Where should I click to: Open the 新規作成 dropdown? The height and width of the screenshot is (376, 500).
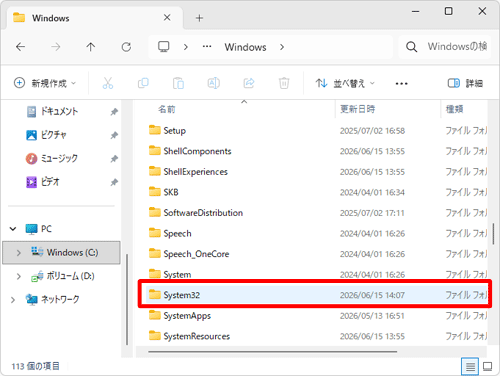coord(45,83)
